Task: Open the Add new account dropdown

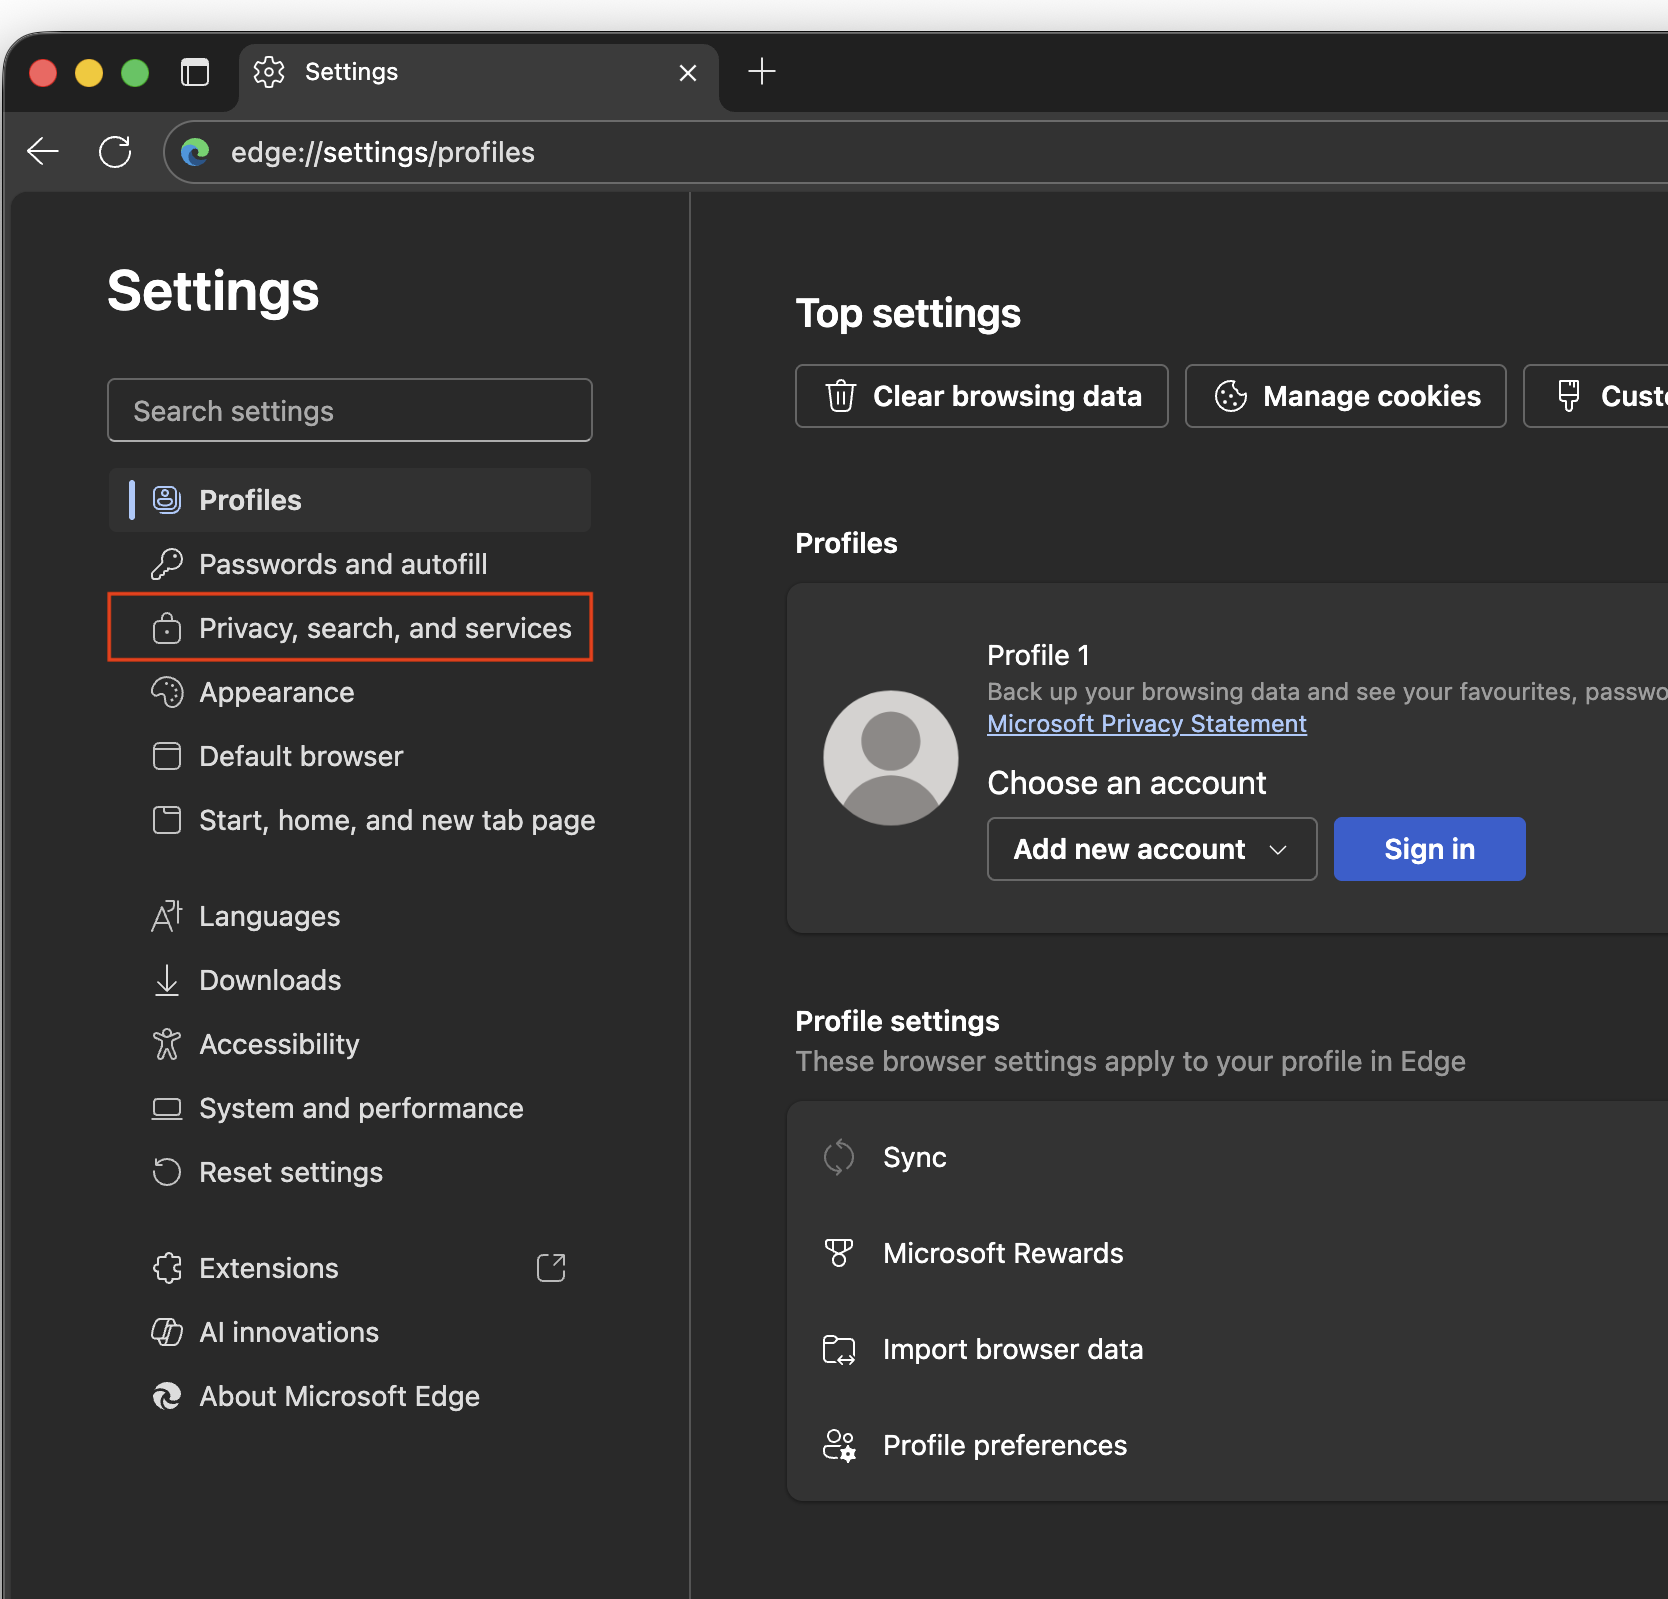Action: pyautogui.click(x=1152, y=849)
